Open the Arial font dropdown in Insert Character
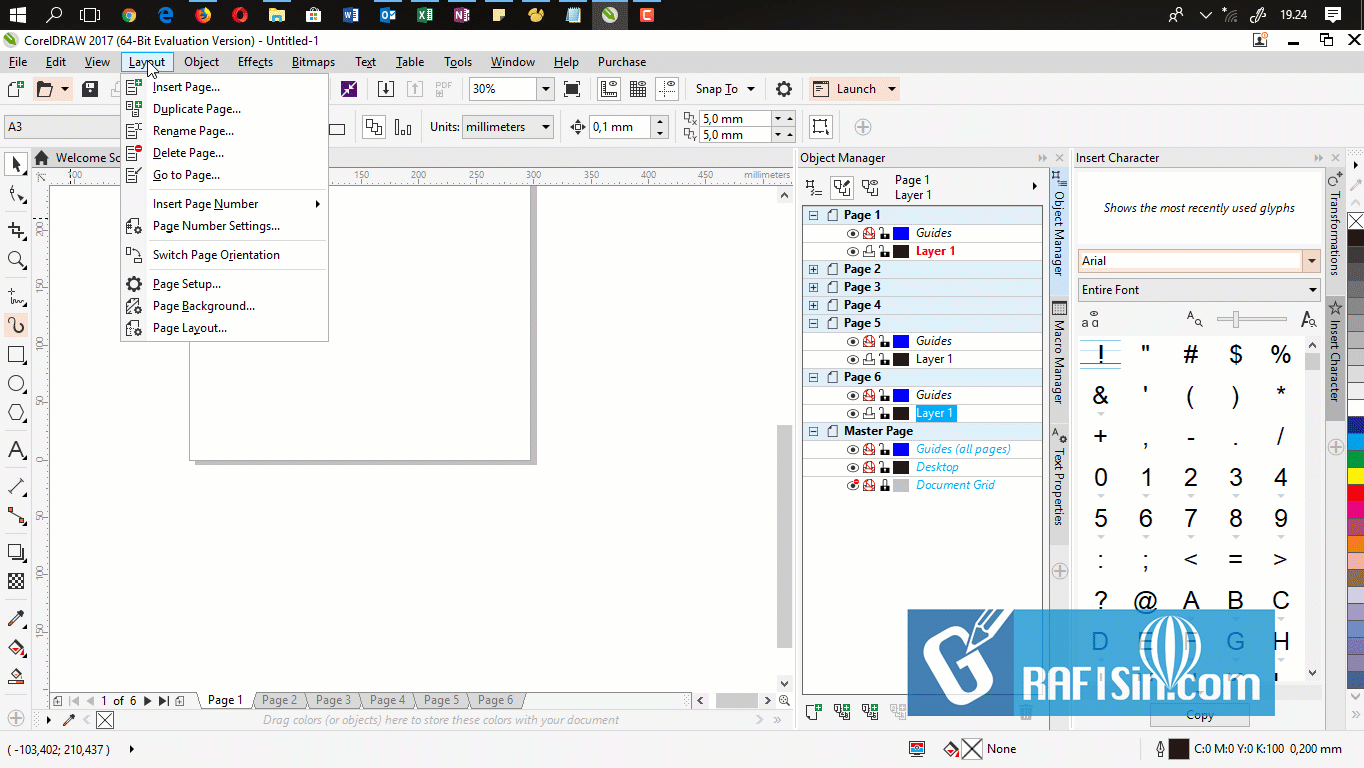 [1311, 261]
